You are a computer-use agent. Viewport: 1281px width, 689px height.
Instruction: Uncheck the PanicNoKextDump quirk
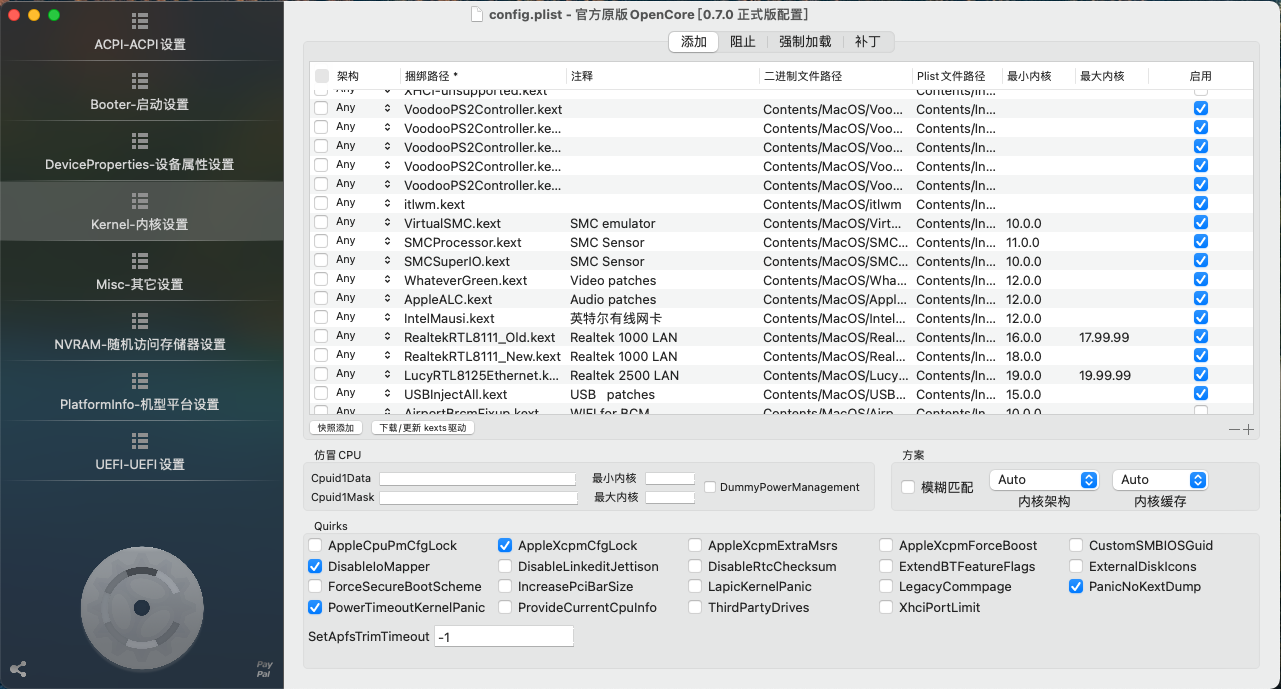1076,587
